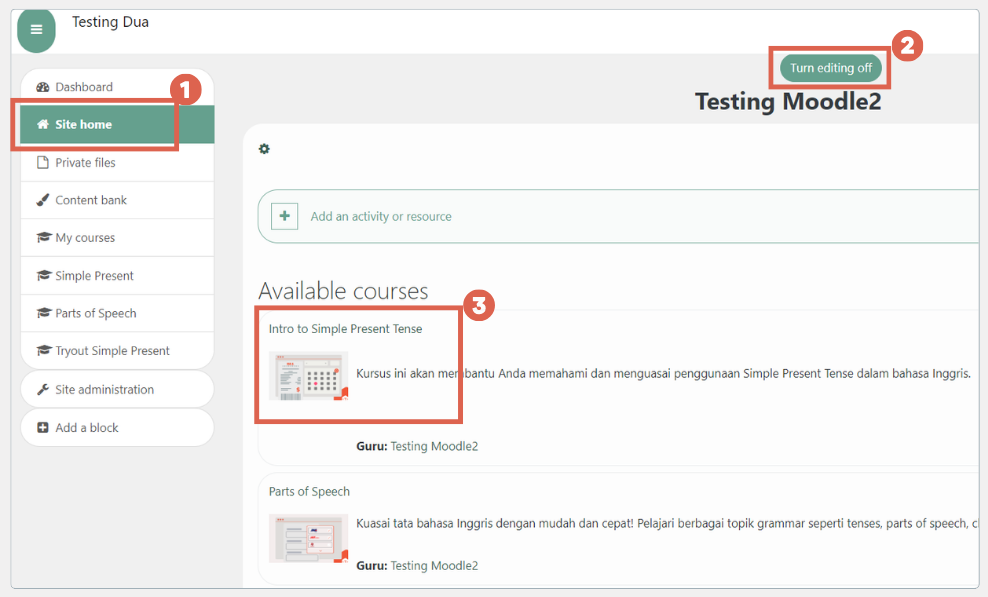This screenshot has width=988, height=597.
Task: Click the plus icon to add an activity
Action: click(x=285, y=216)
